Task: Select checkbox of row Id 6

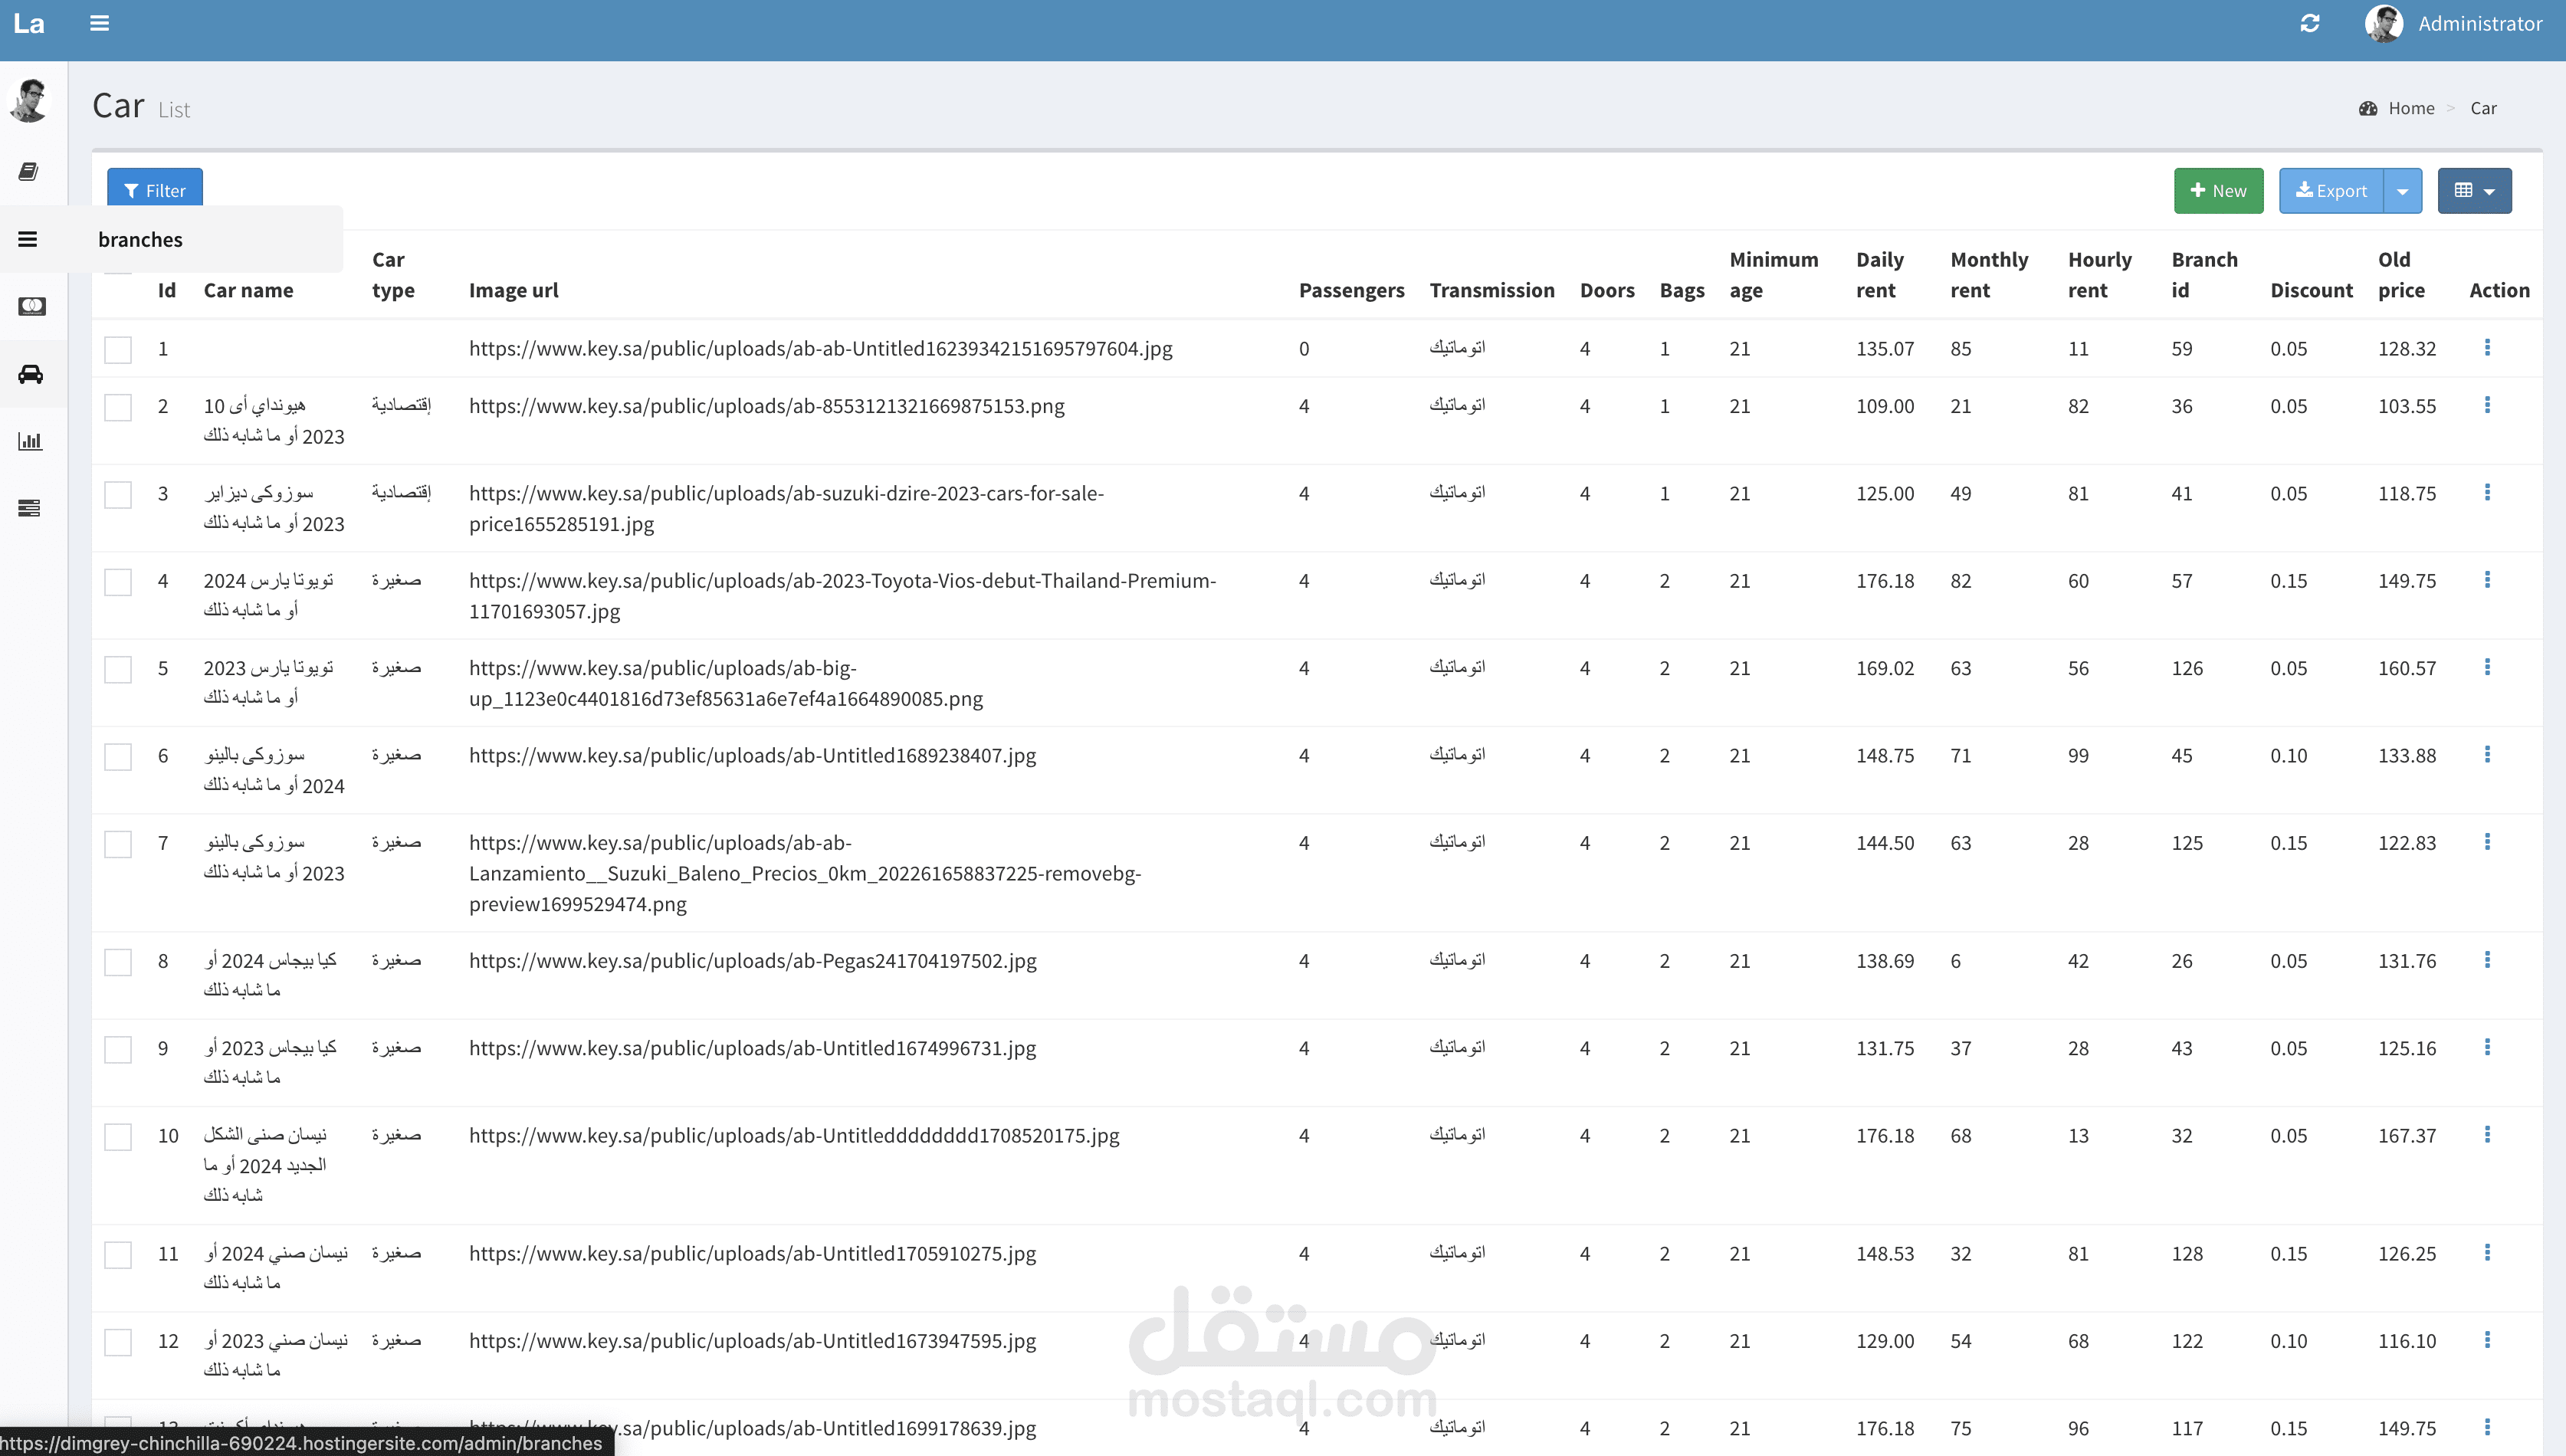Action: [118, 756]
